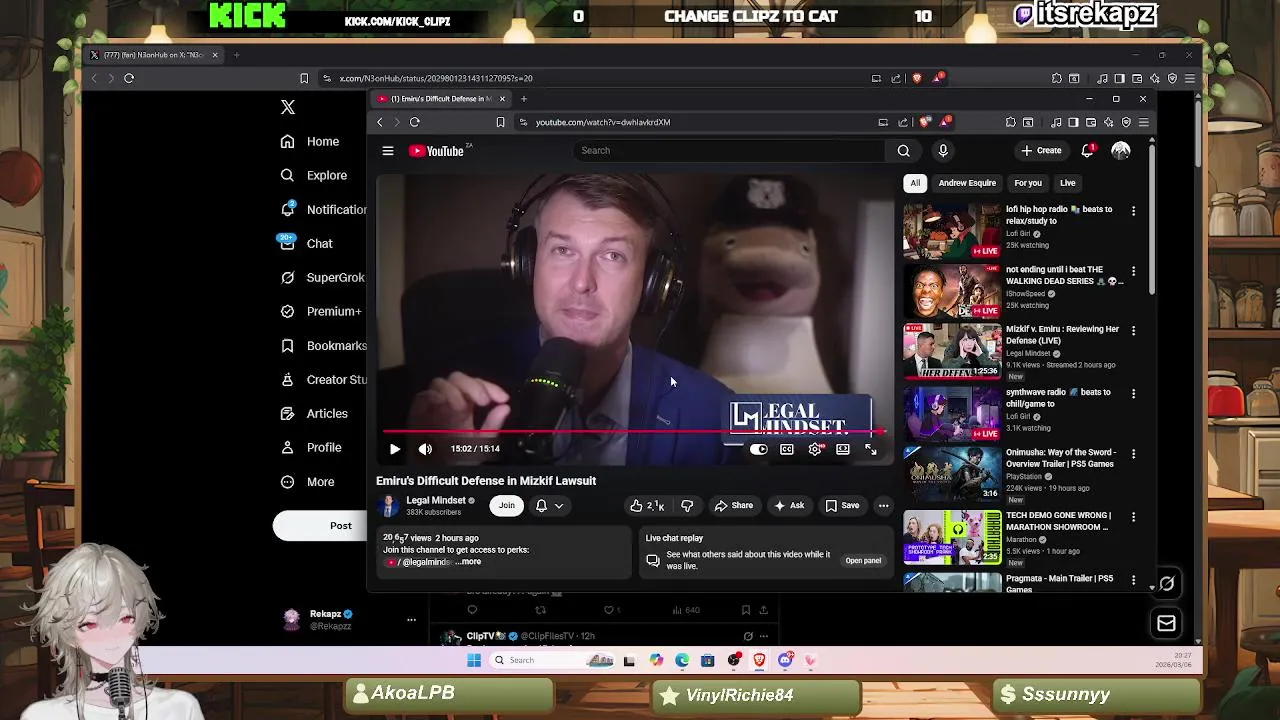Viewport: 1280px width, 720px height.
Task: Share the video via Share button
Action: (x=733, y=506)
